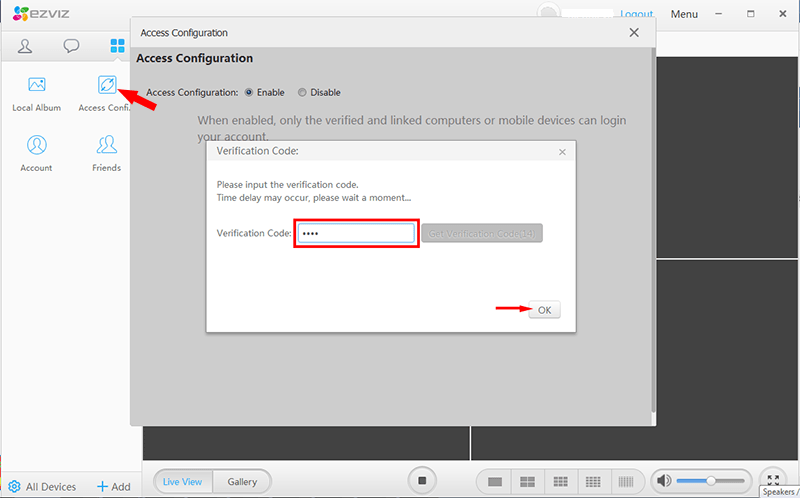Click the Verification Code input field
Viewport: 800px width, 500px height.
point(356,233)
